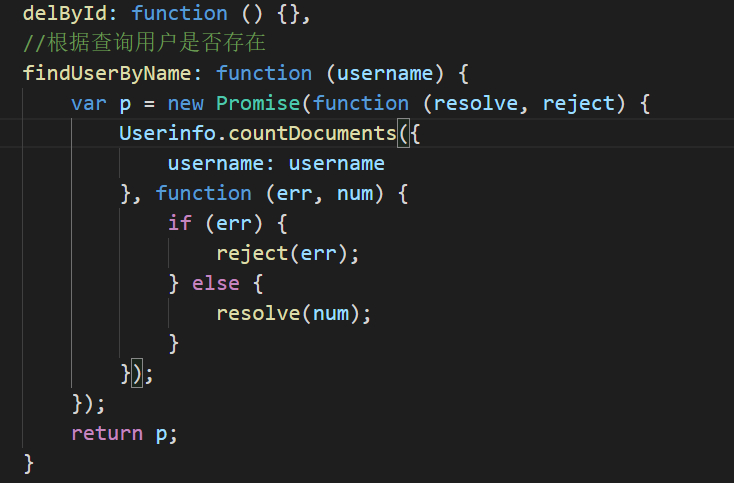This screenshot has height=483, width=734.
Task: Select the username parameter in findUserByName
Action: pos(385,73)
